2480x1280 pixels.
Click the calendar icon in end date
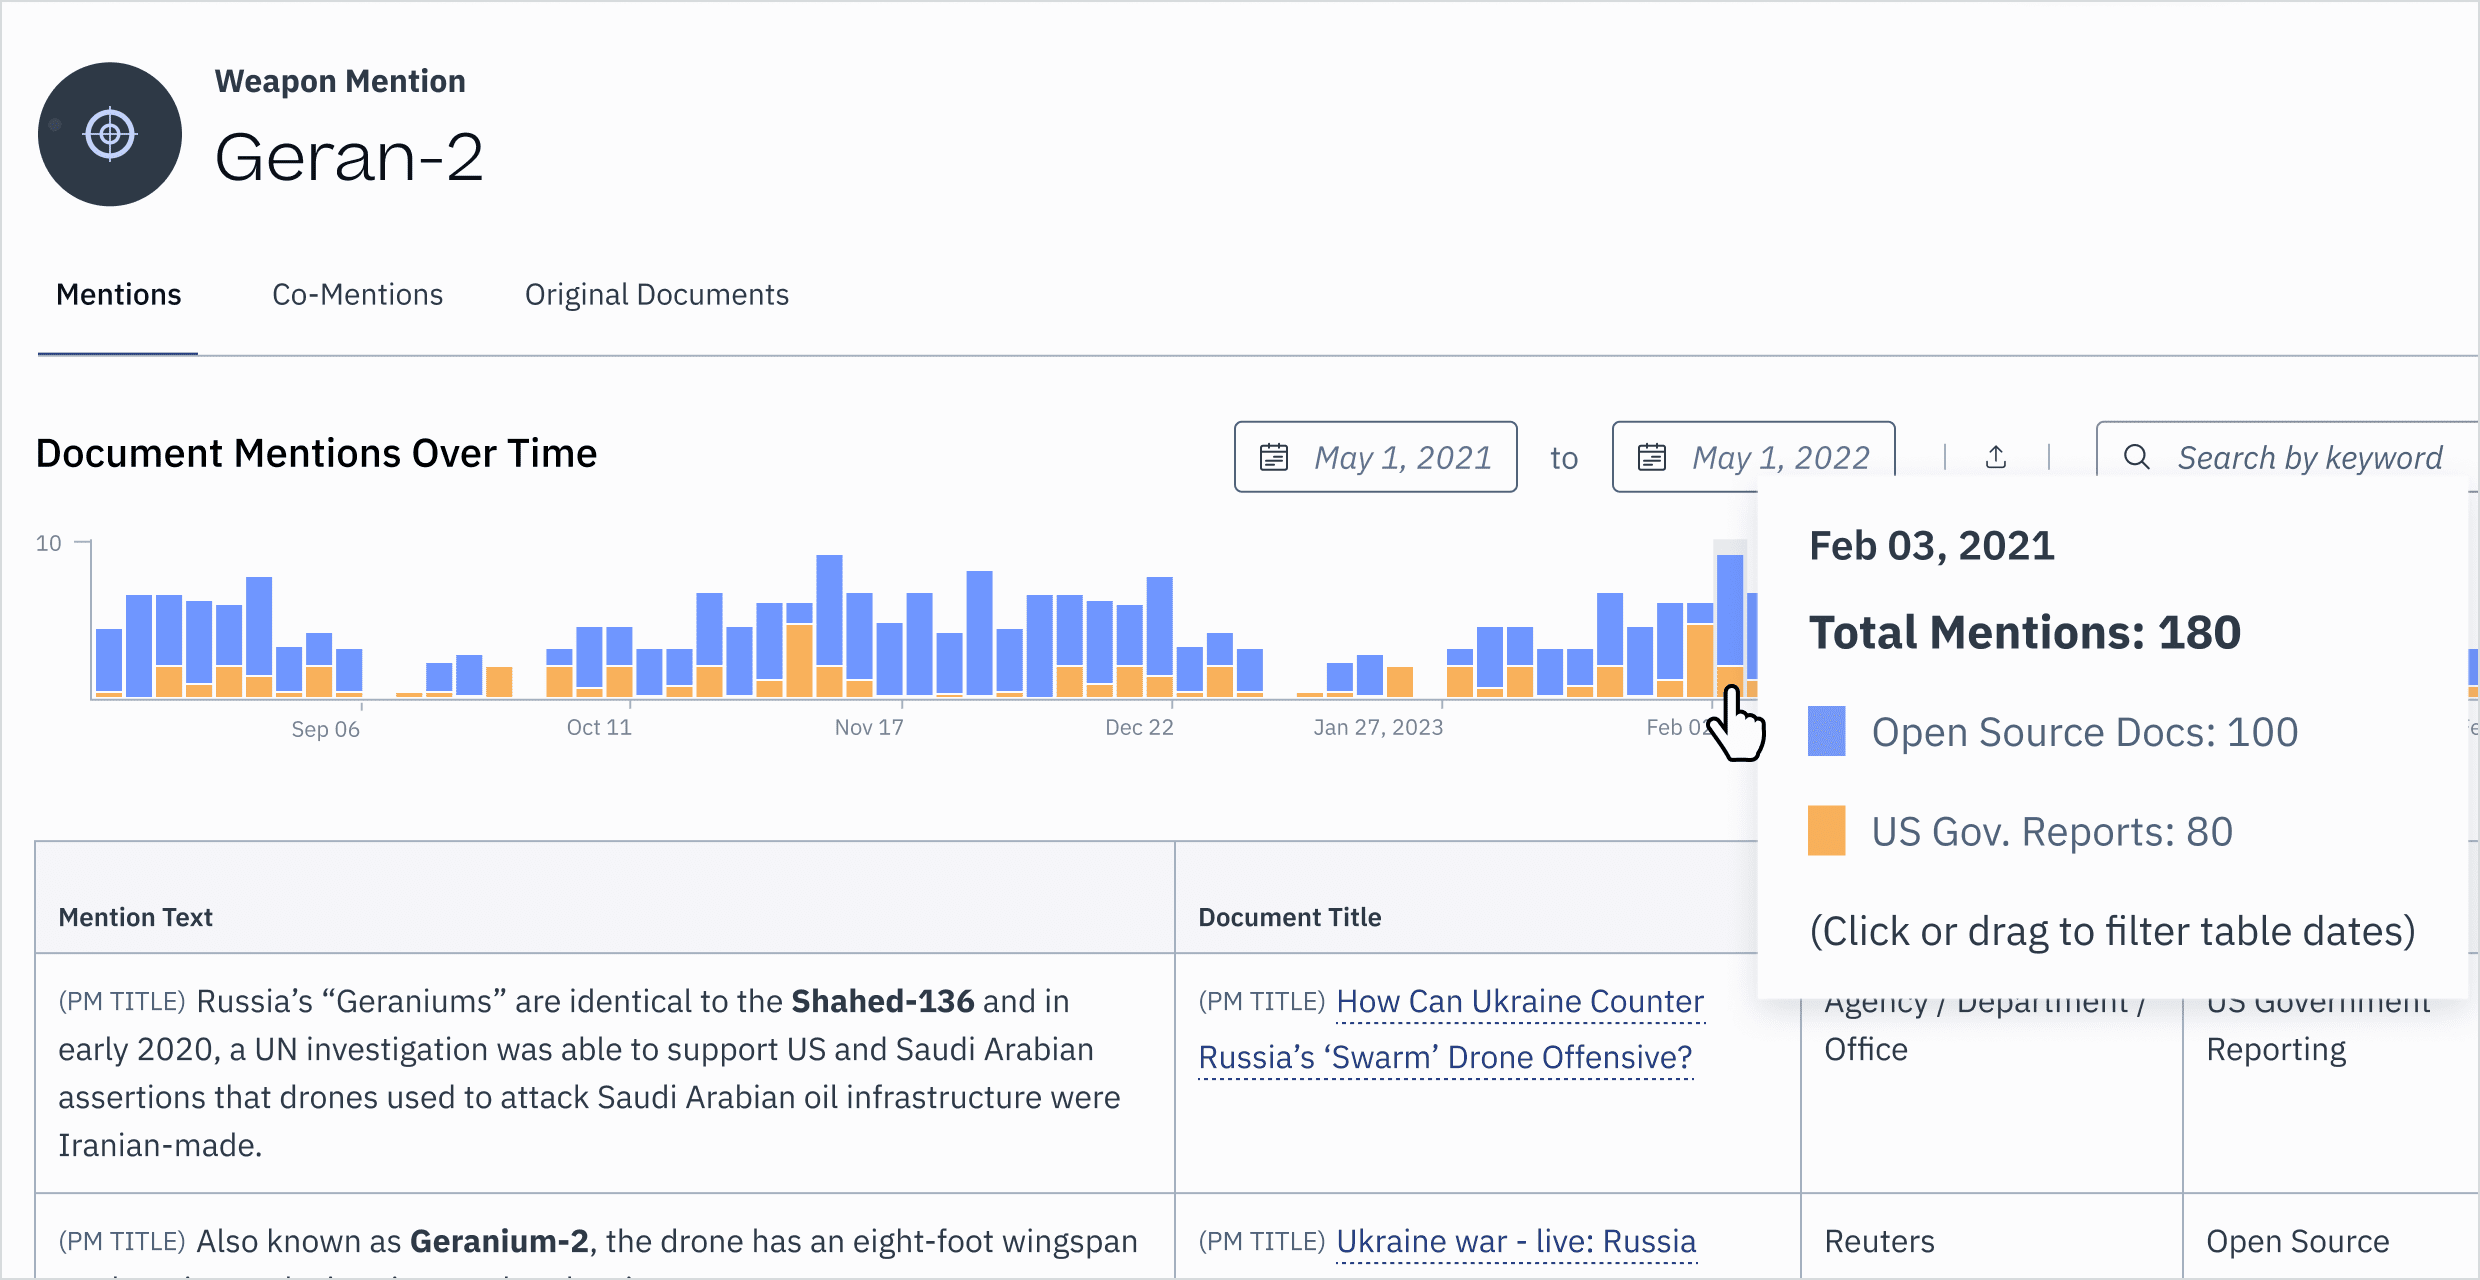pos(1651,457)
